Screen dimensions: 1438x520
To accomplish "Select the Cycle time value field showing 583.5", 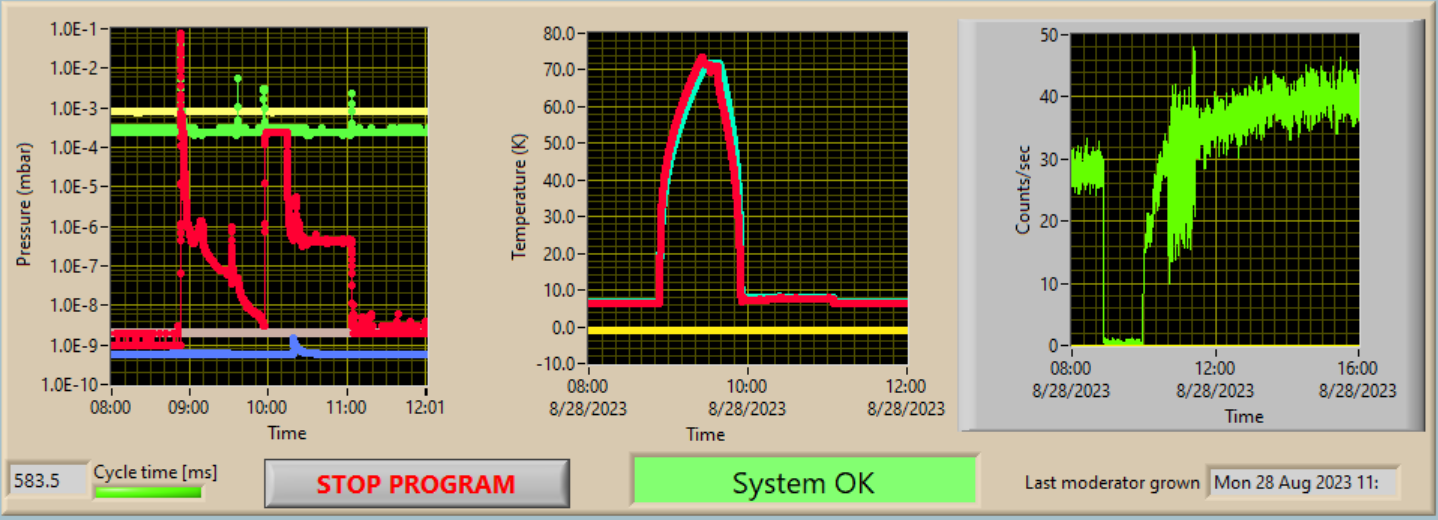I will 47,481.
